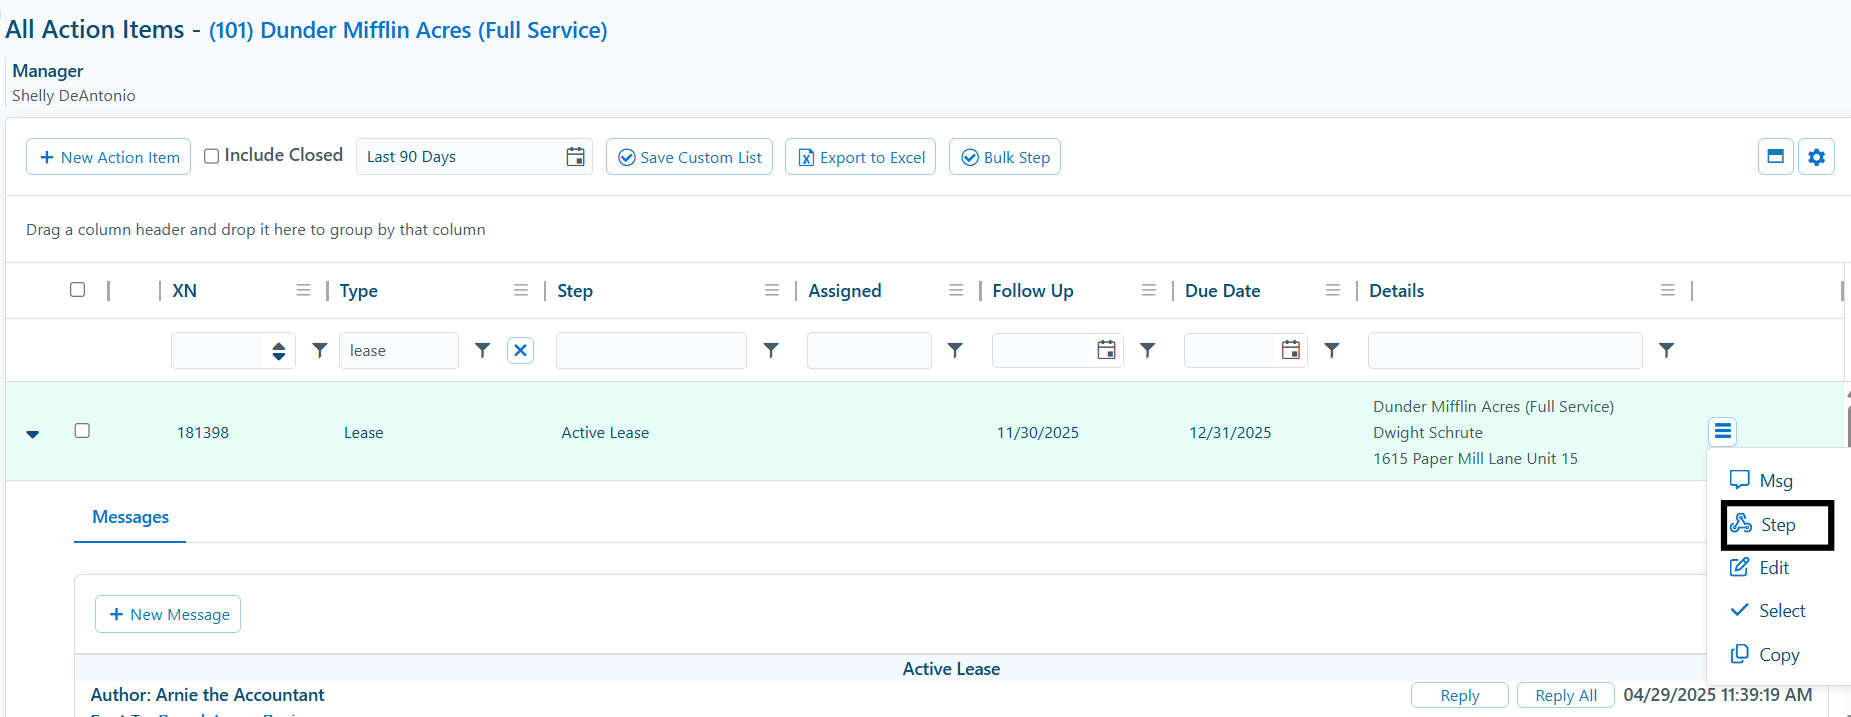
Task: Sort by the Assigned column header
Action: (845, 291)
